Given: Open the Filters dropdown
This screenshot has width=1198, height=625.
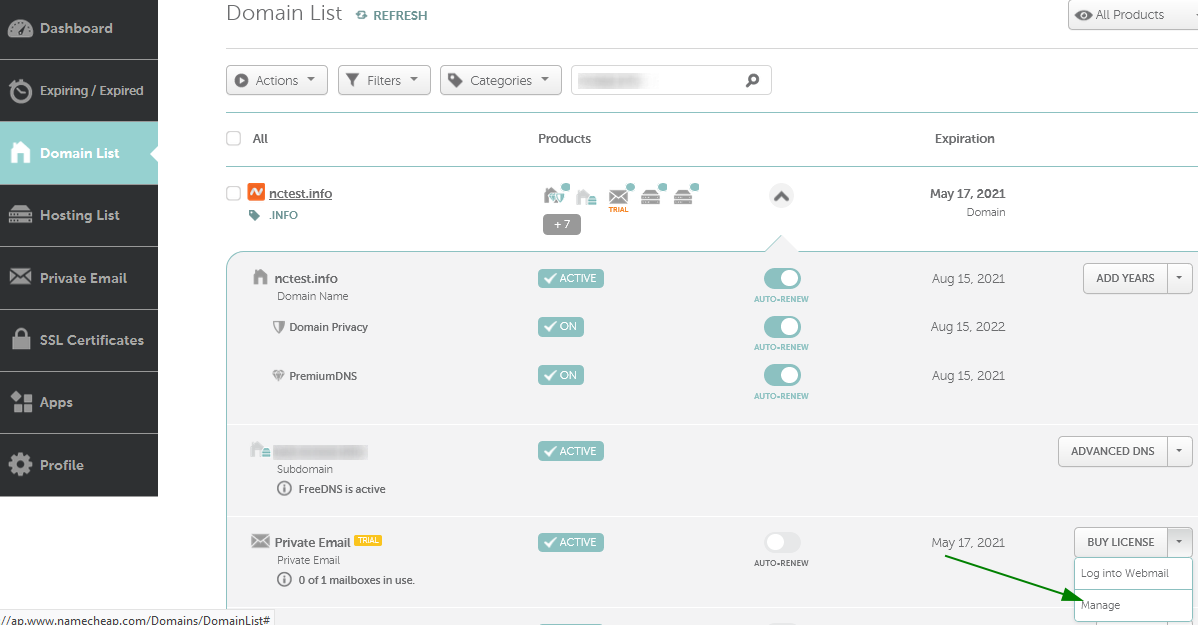Looking at the screenshot, I should (x=384, y=80).
